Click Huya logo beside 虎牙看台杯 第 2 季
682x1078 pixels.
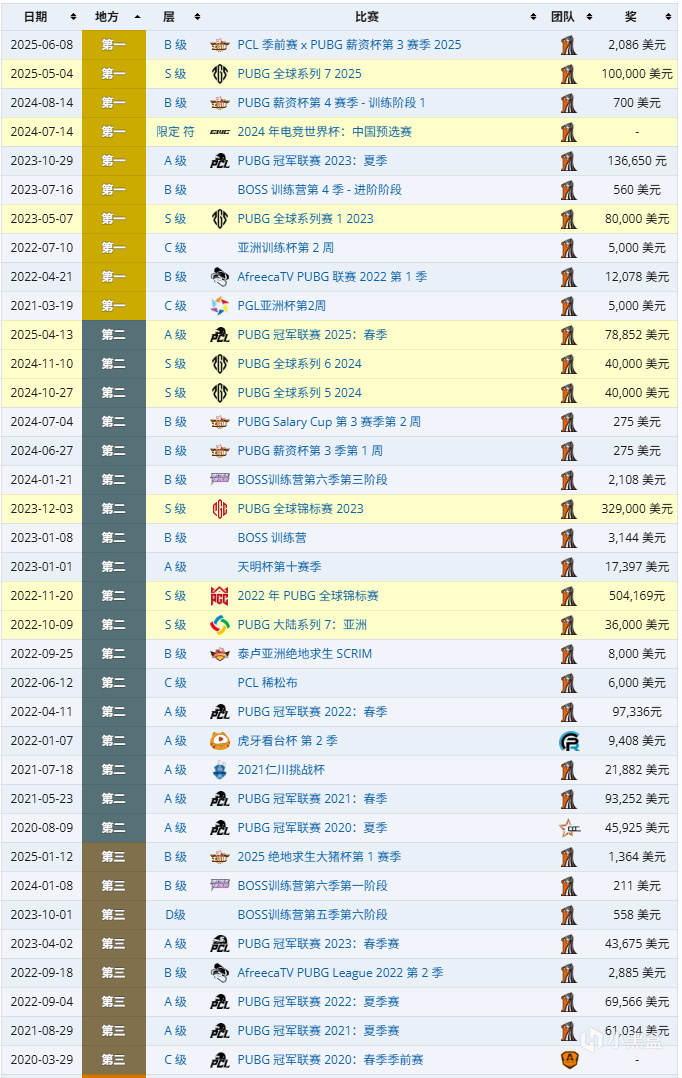pos(219,740)
